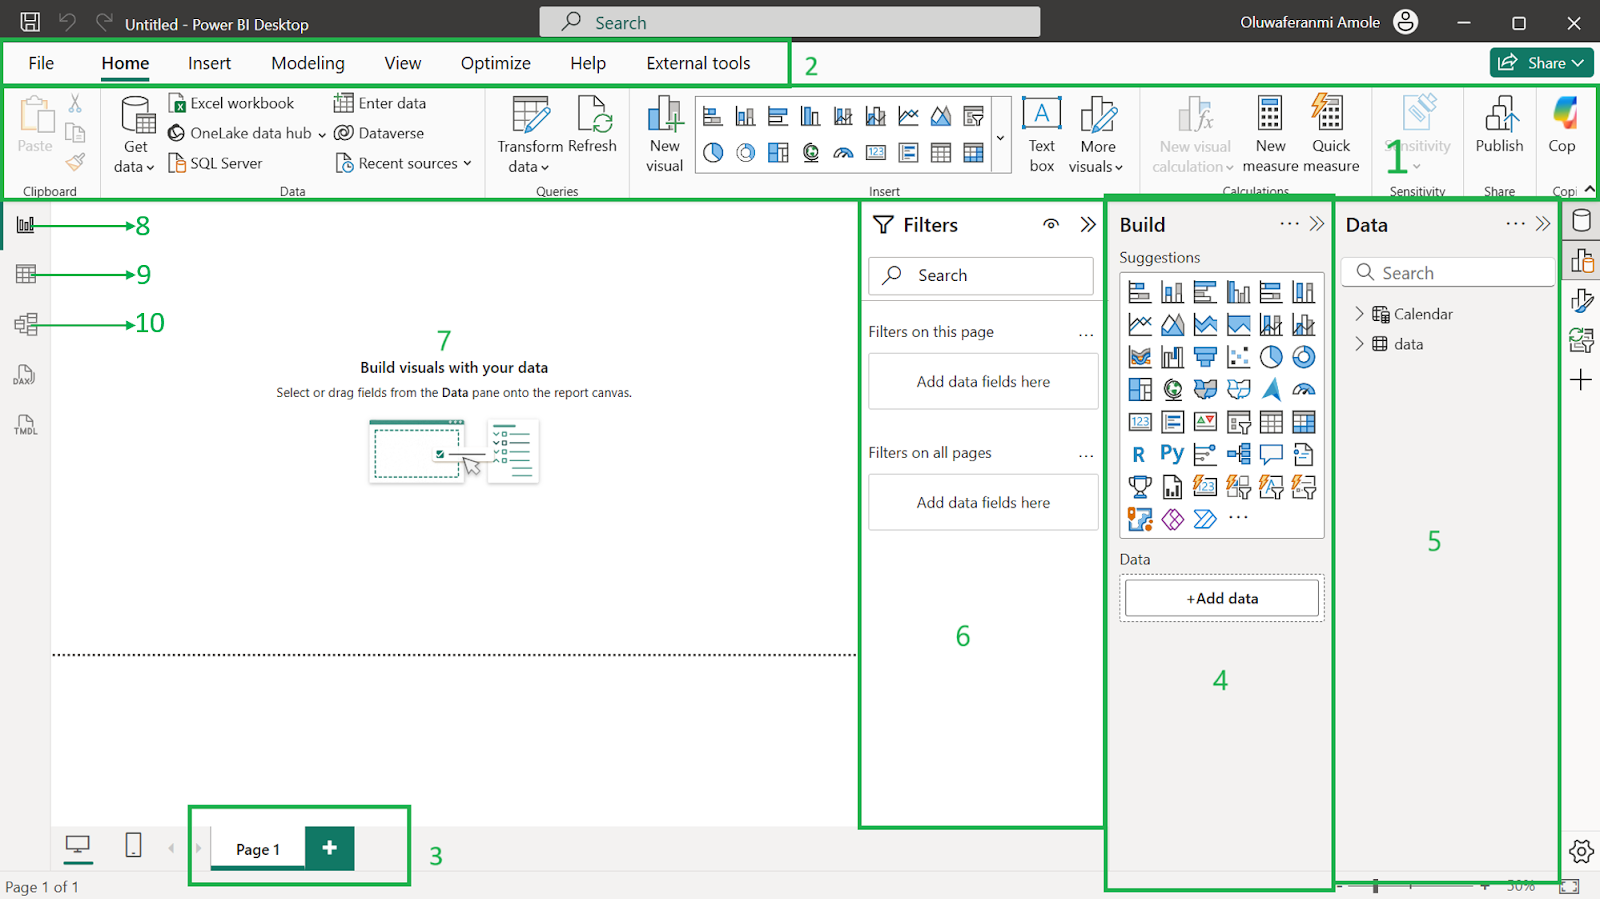The width and height of the screenshot is (1600, 899).
Task: Choose Power Automate visual in Build pane
Action: point(1205,519)
